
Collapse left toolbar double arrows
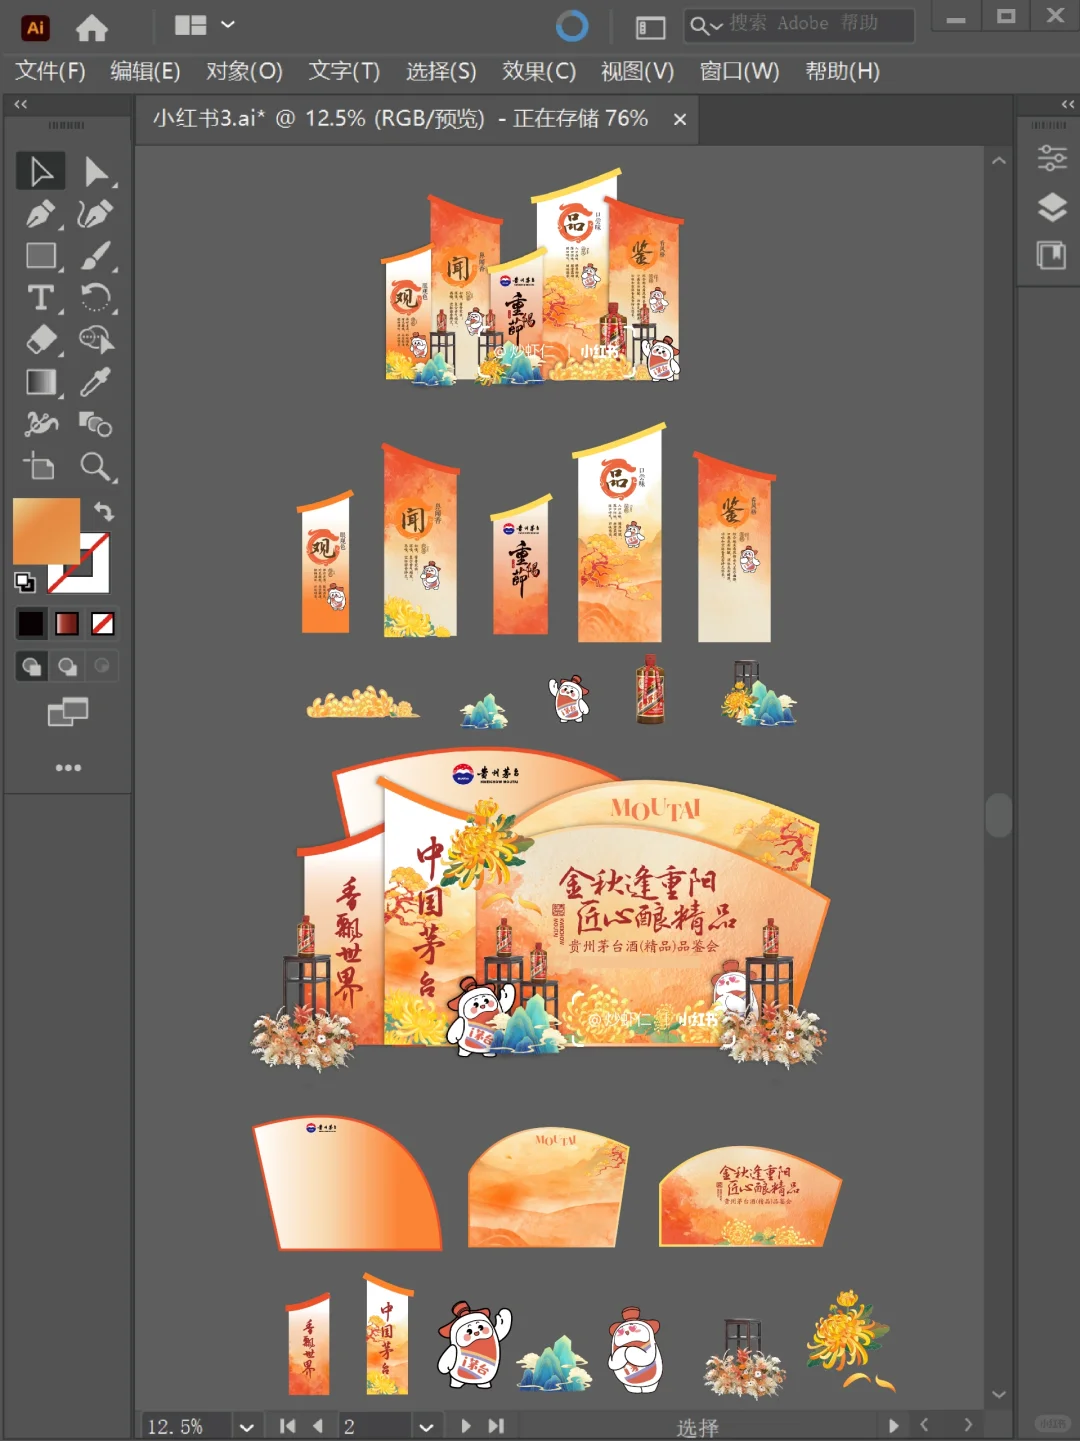20,104
